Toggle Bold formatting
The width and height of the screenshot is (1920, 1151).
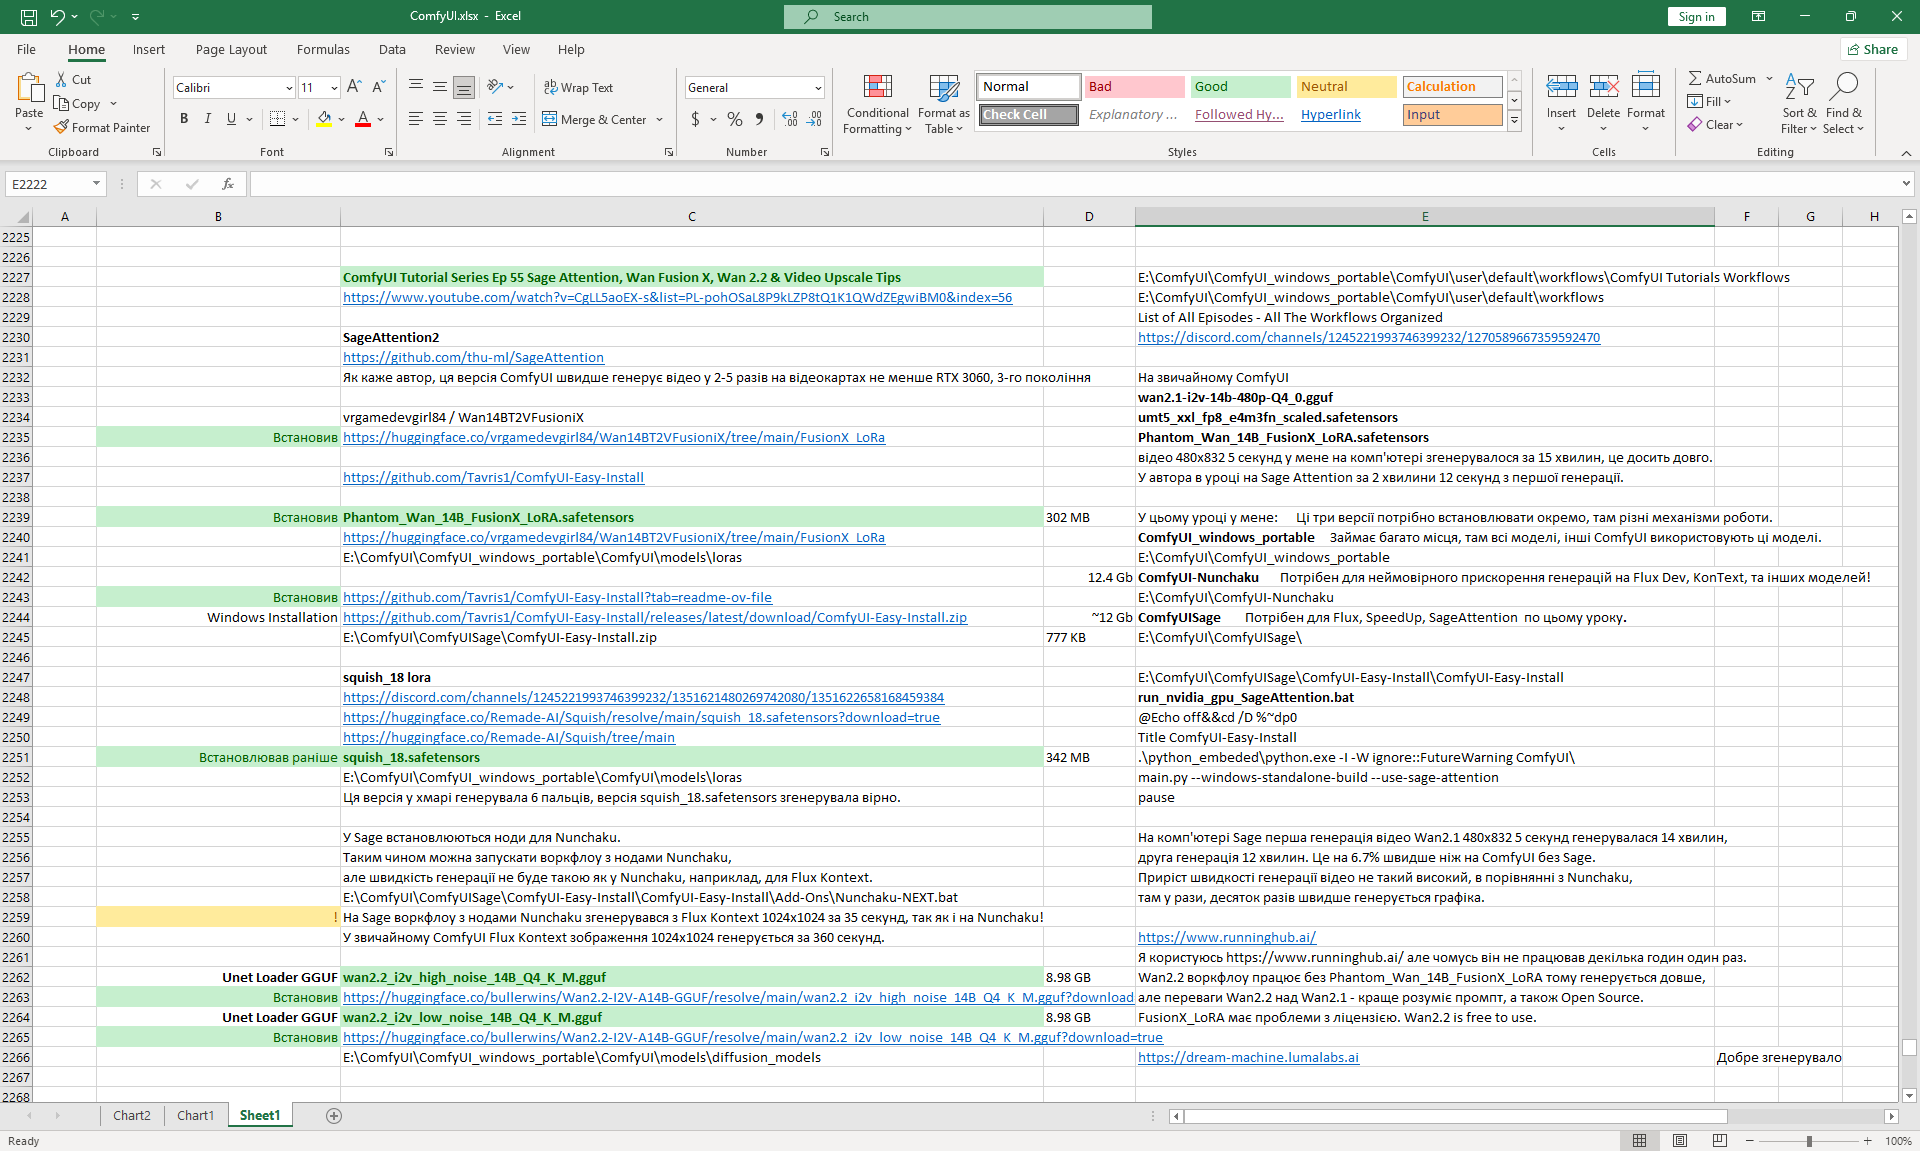click(x=184, y=119)
